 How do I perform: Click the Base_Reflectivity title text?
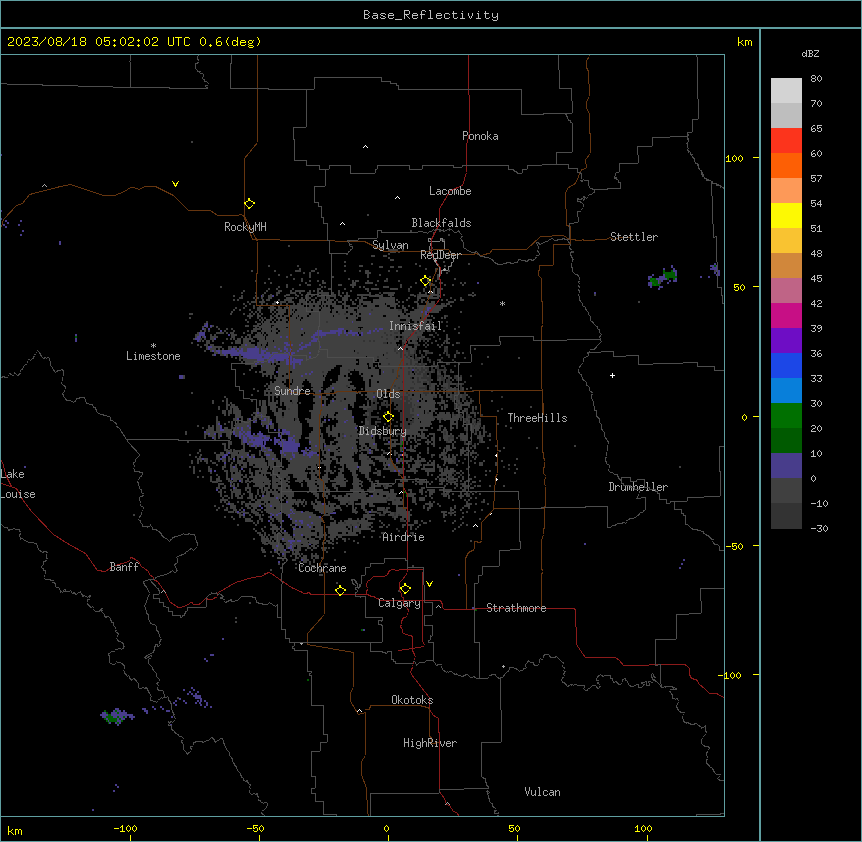pos(431,15)
